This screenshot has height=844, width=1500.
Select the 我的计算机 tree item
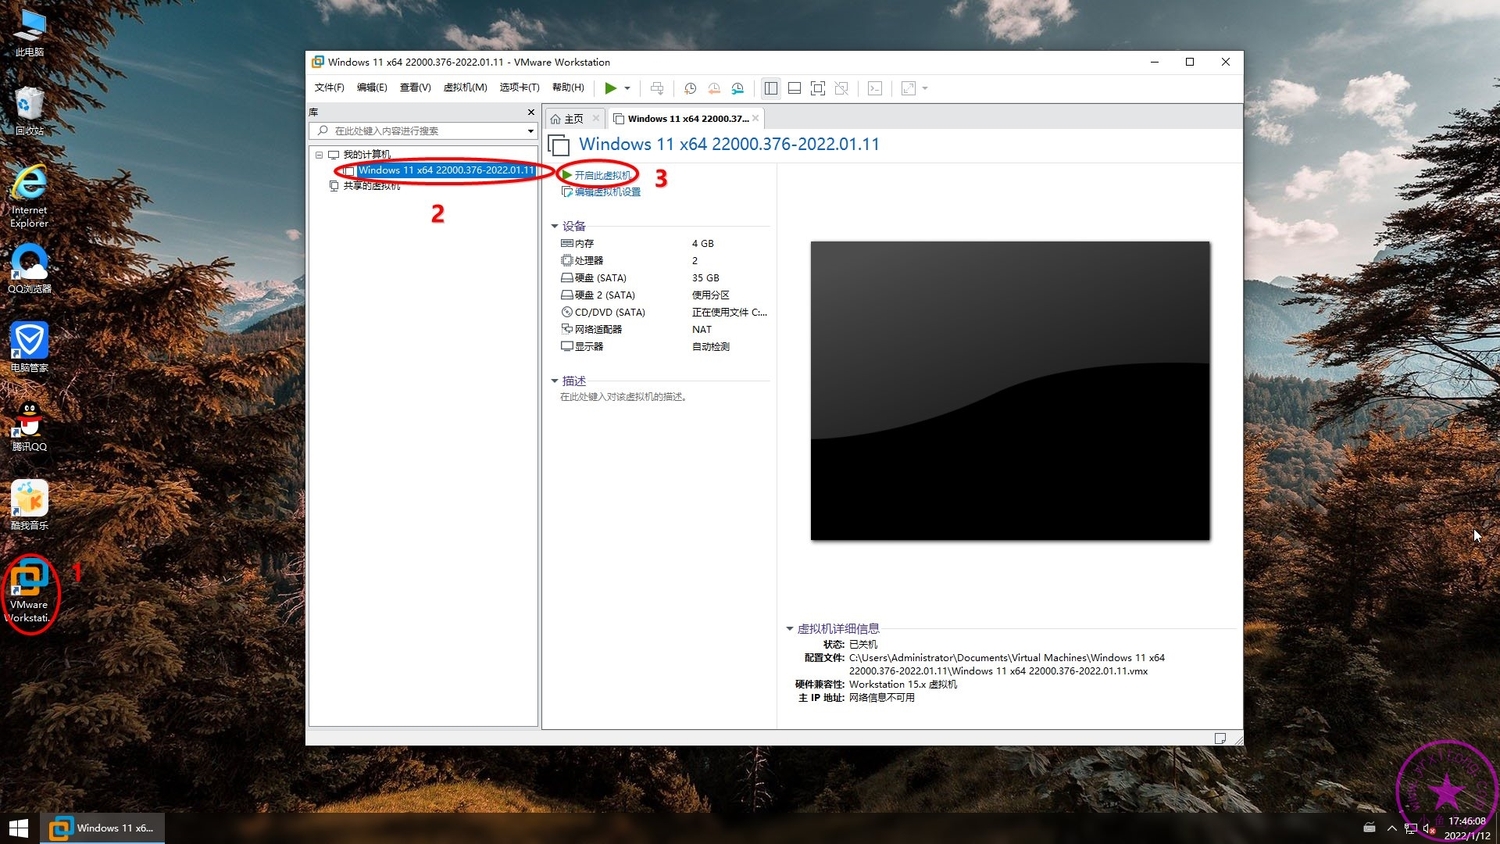pyautogui.click(x=367, y=155)
